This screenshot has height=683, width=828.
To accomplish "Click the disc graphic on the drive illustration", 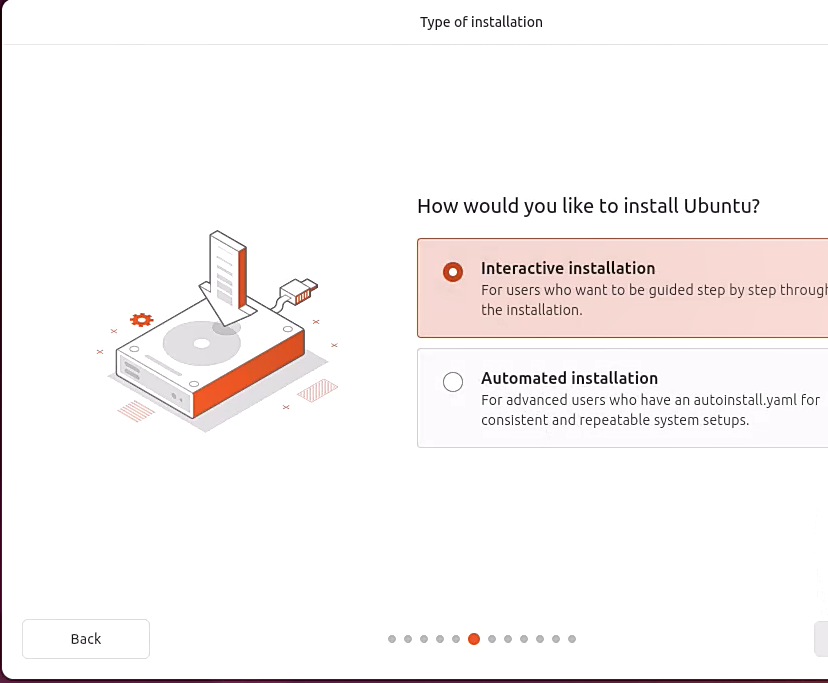I will pos(200,345).
